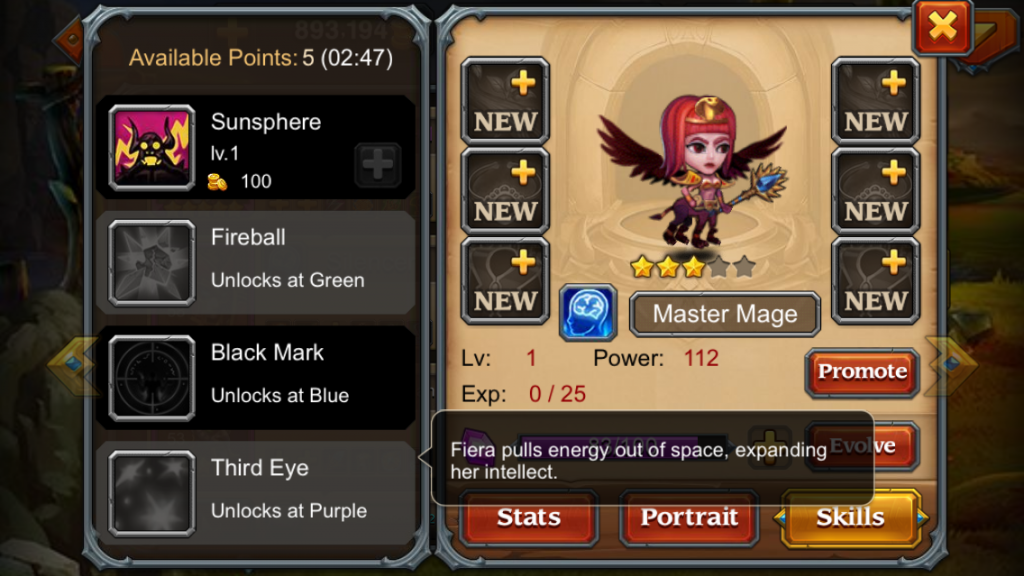
Task: Tap the Promote button
Action: pyautogui.click(x=863, y=372)
